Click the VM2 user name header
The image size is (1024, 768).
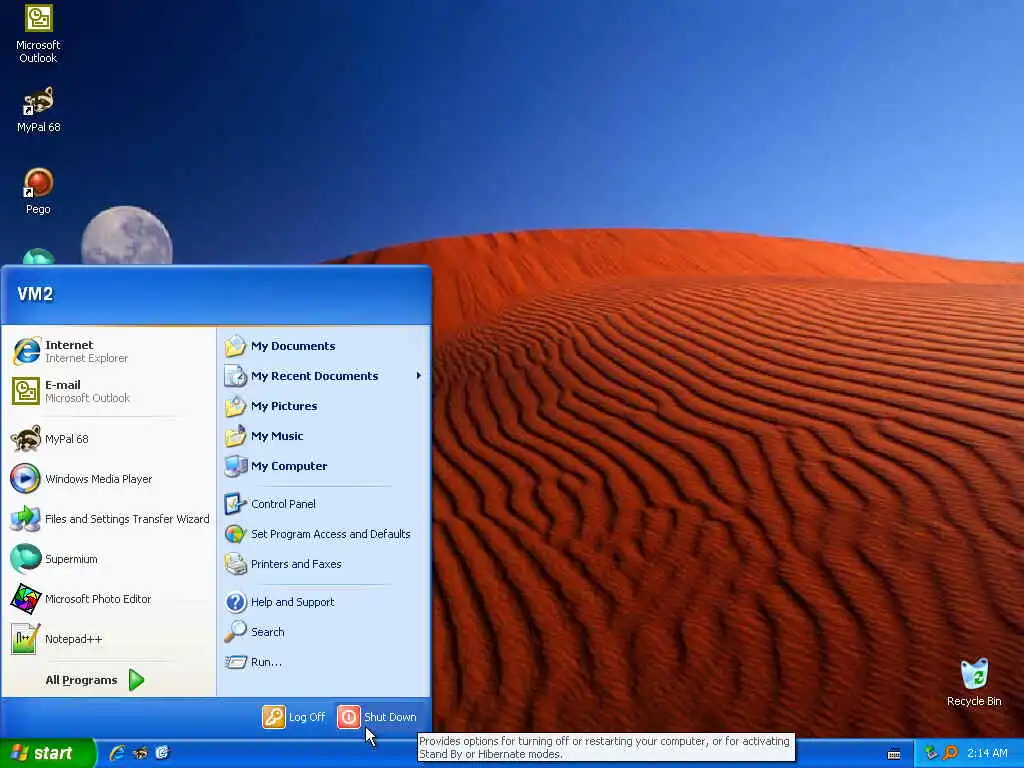35,294
